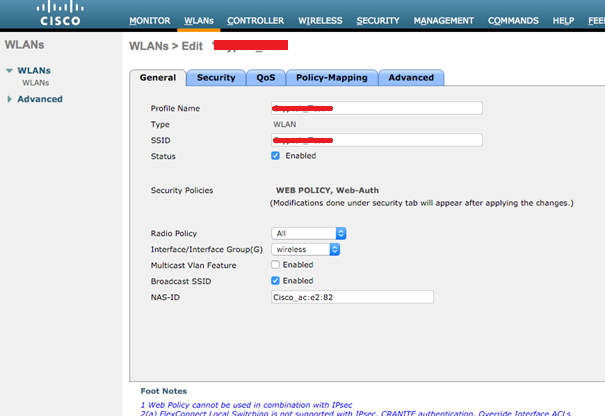Open the Interface/Interface Group dropdown
This screenshot has height=416, width=605.
click(x=309, y=249)
